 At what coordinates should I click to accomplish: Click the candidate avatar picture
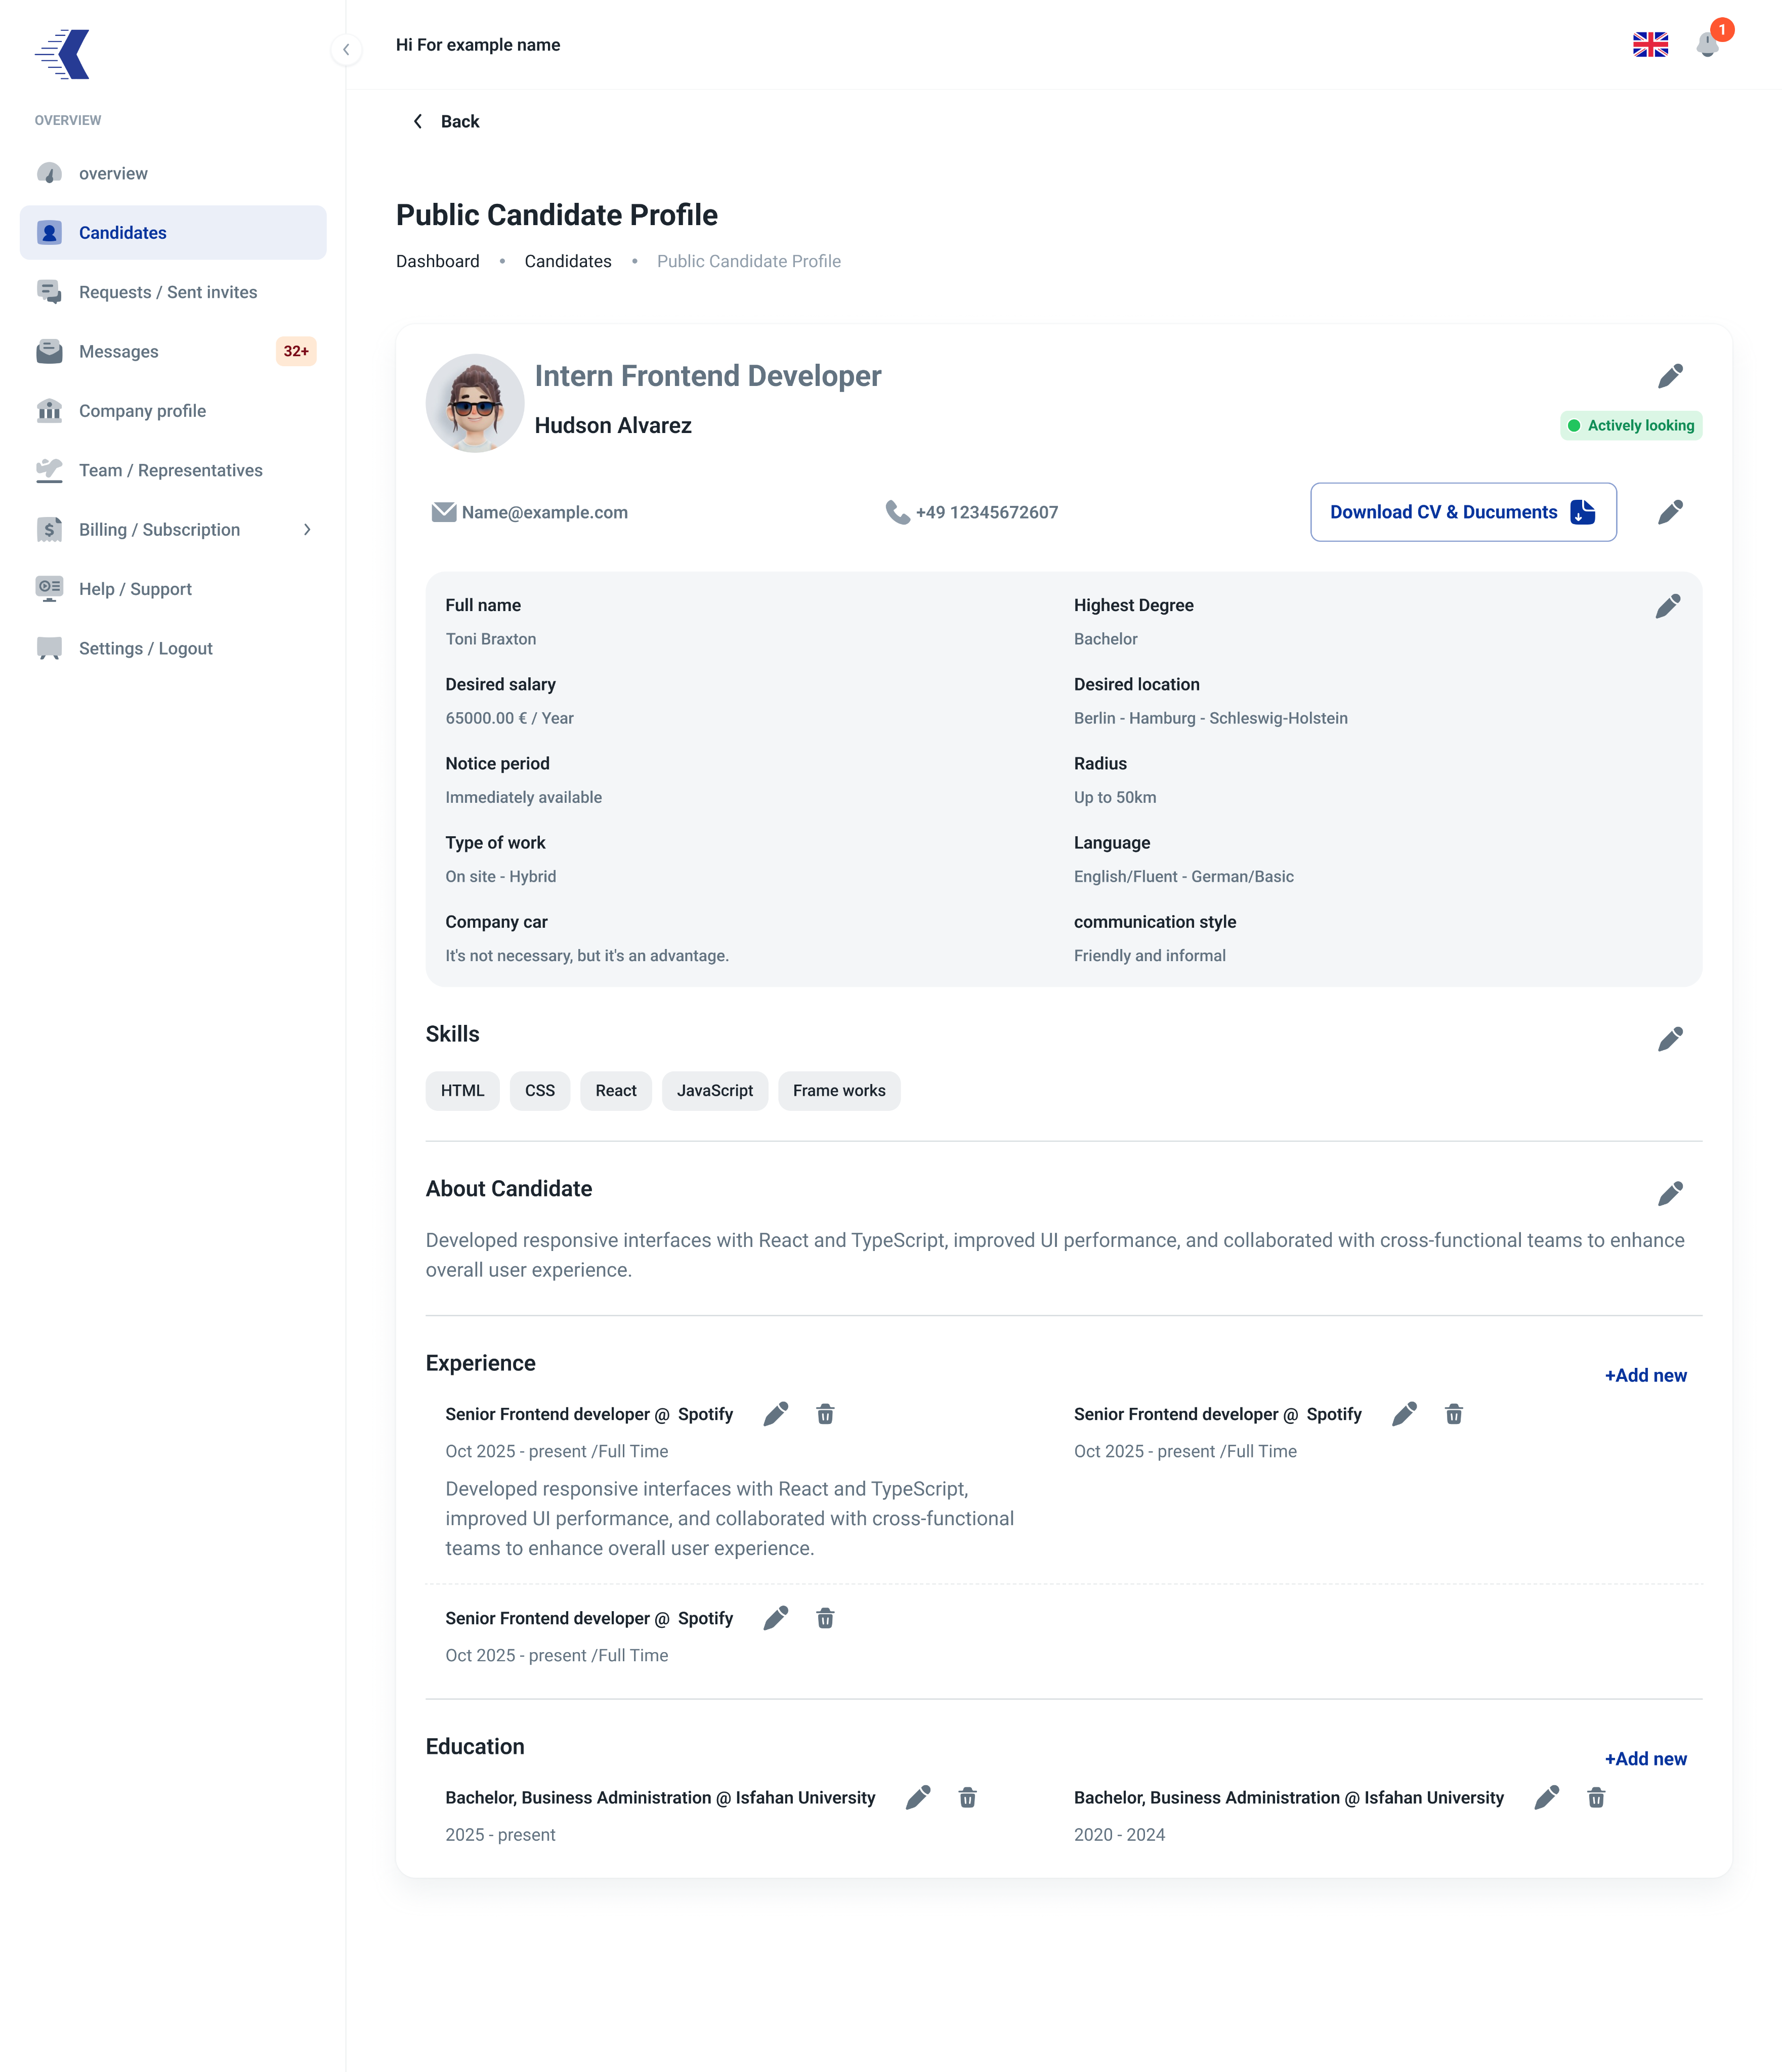coord(475,403)
